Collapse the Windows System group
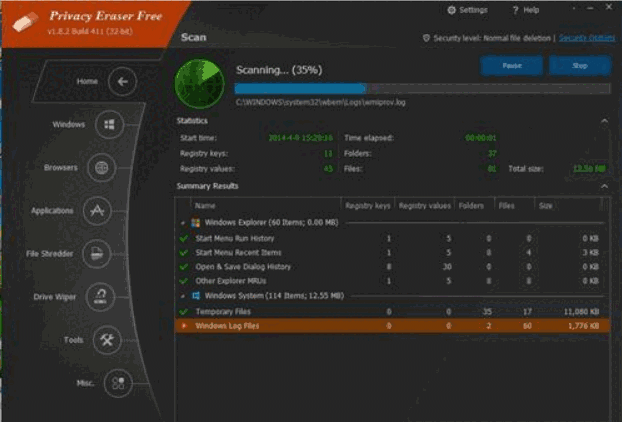Image resolution: width=622 pixels, height=422 pixels. click(182, 297)
